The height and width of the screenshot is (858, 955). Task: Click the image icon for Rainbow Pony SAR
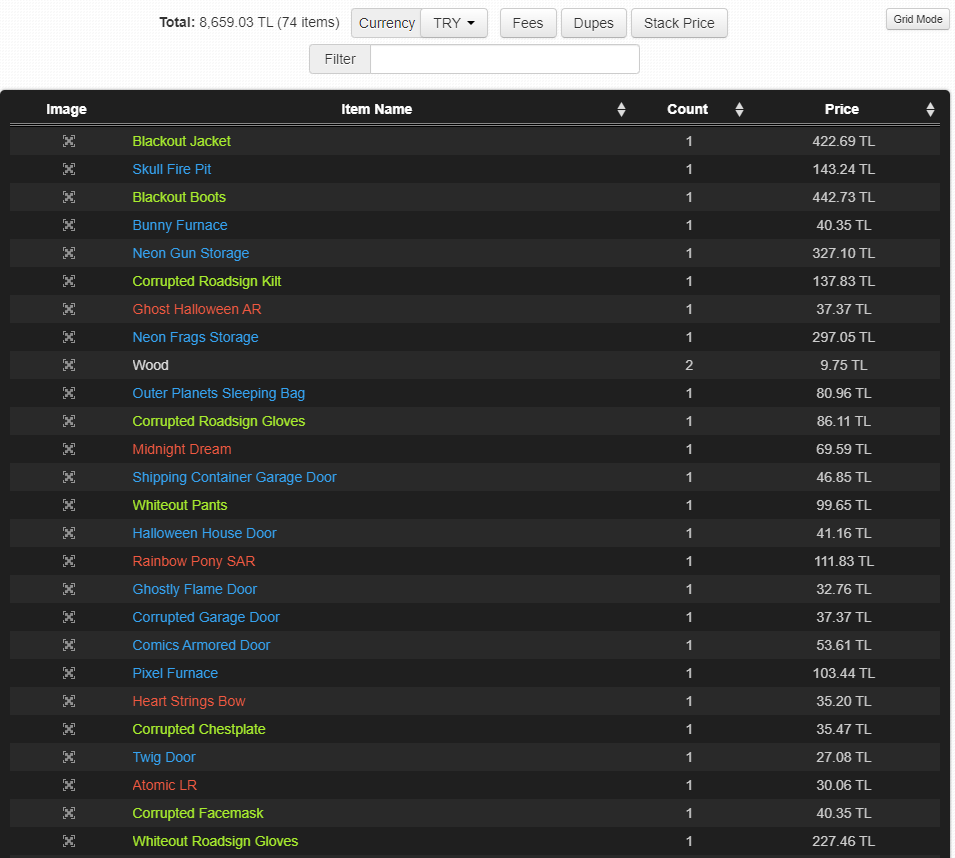69,561
